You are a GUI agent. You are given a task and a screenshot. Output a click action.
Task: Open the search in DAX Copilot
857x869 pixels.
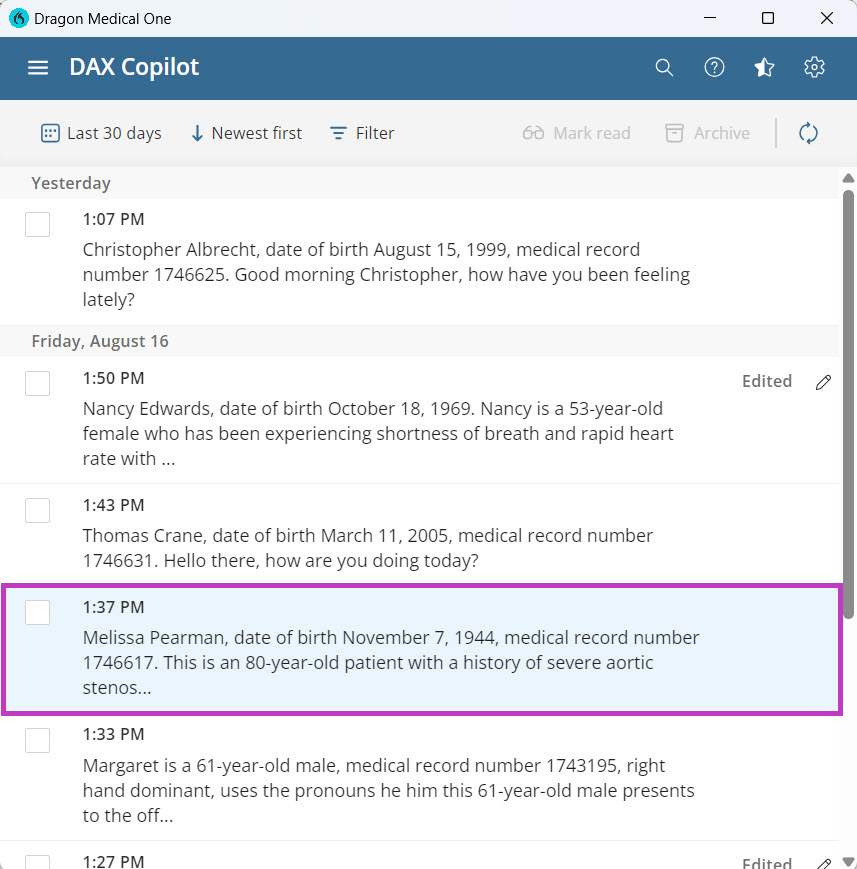(664, 68)
